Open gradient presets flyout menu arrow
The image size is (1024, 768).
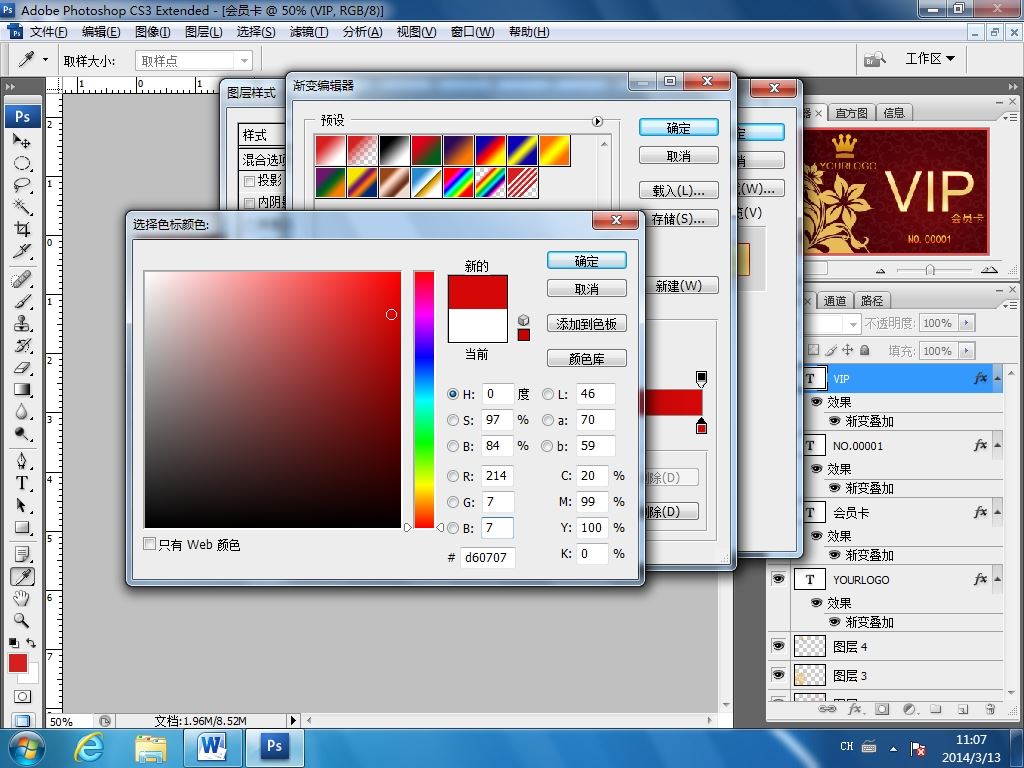tap(597, 121)
